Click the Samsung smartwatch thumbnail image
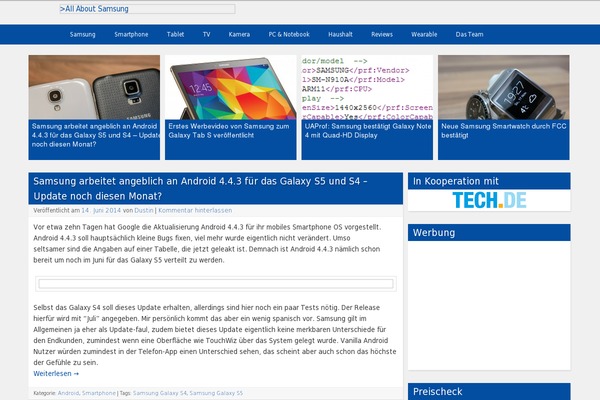Image resolution: width=600 pixels, height=400 pixels. 504,87
